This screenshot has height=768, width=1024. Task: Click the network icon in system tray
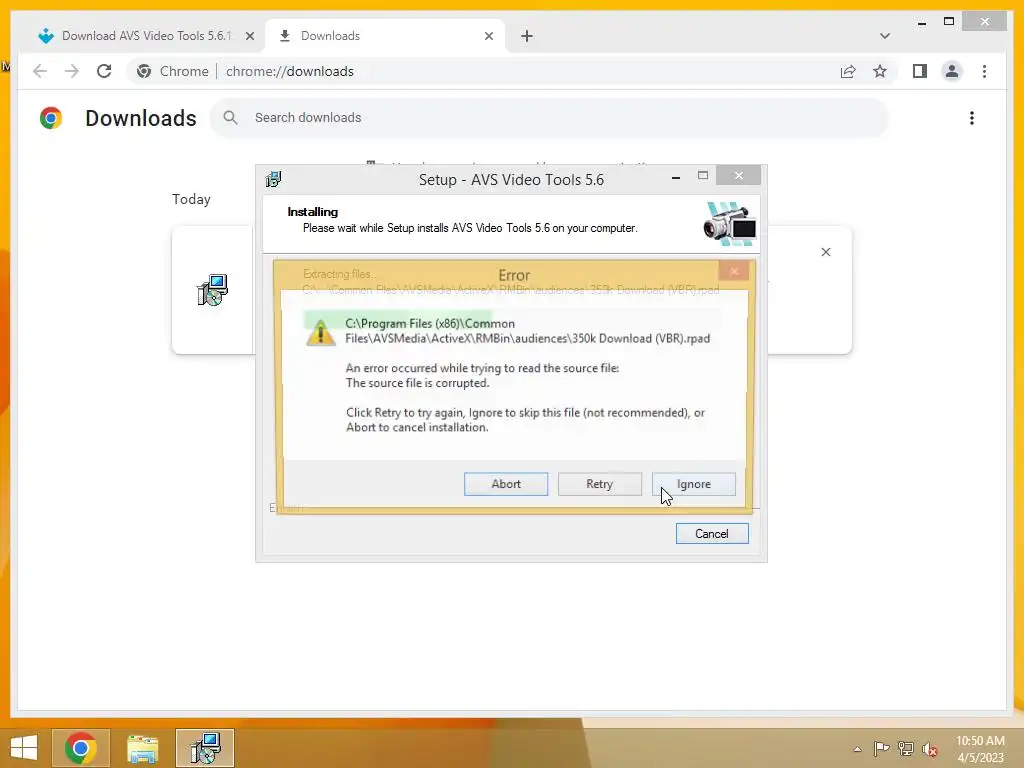point(906,748)
